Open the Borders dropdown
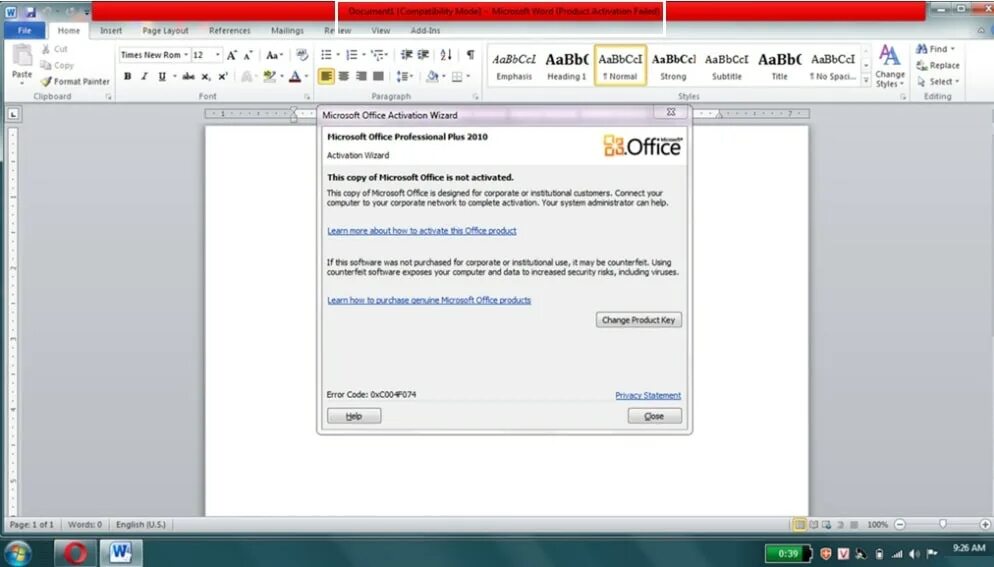Viewport: 994px width, 567px height. [468, 77]
